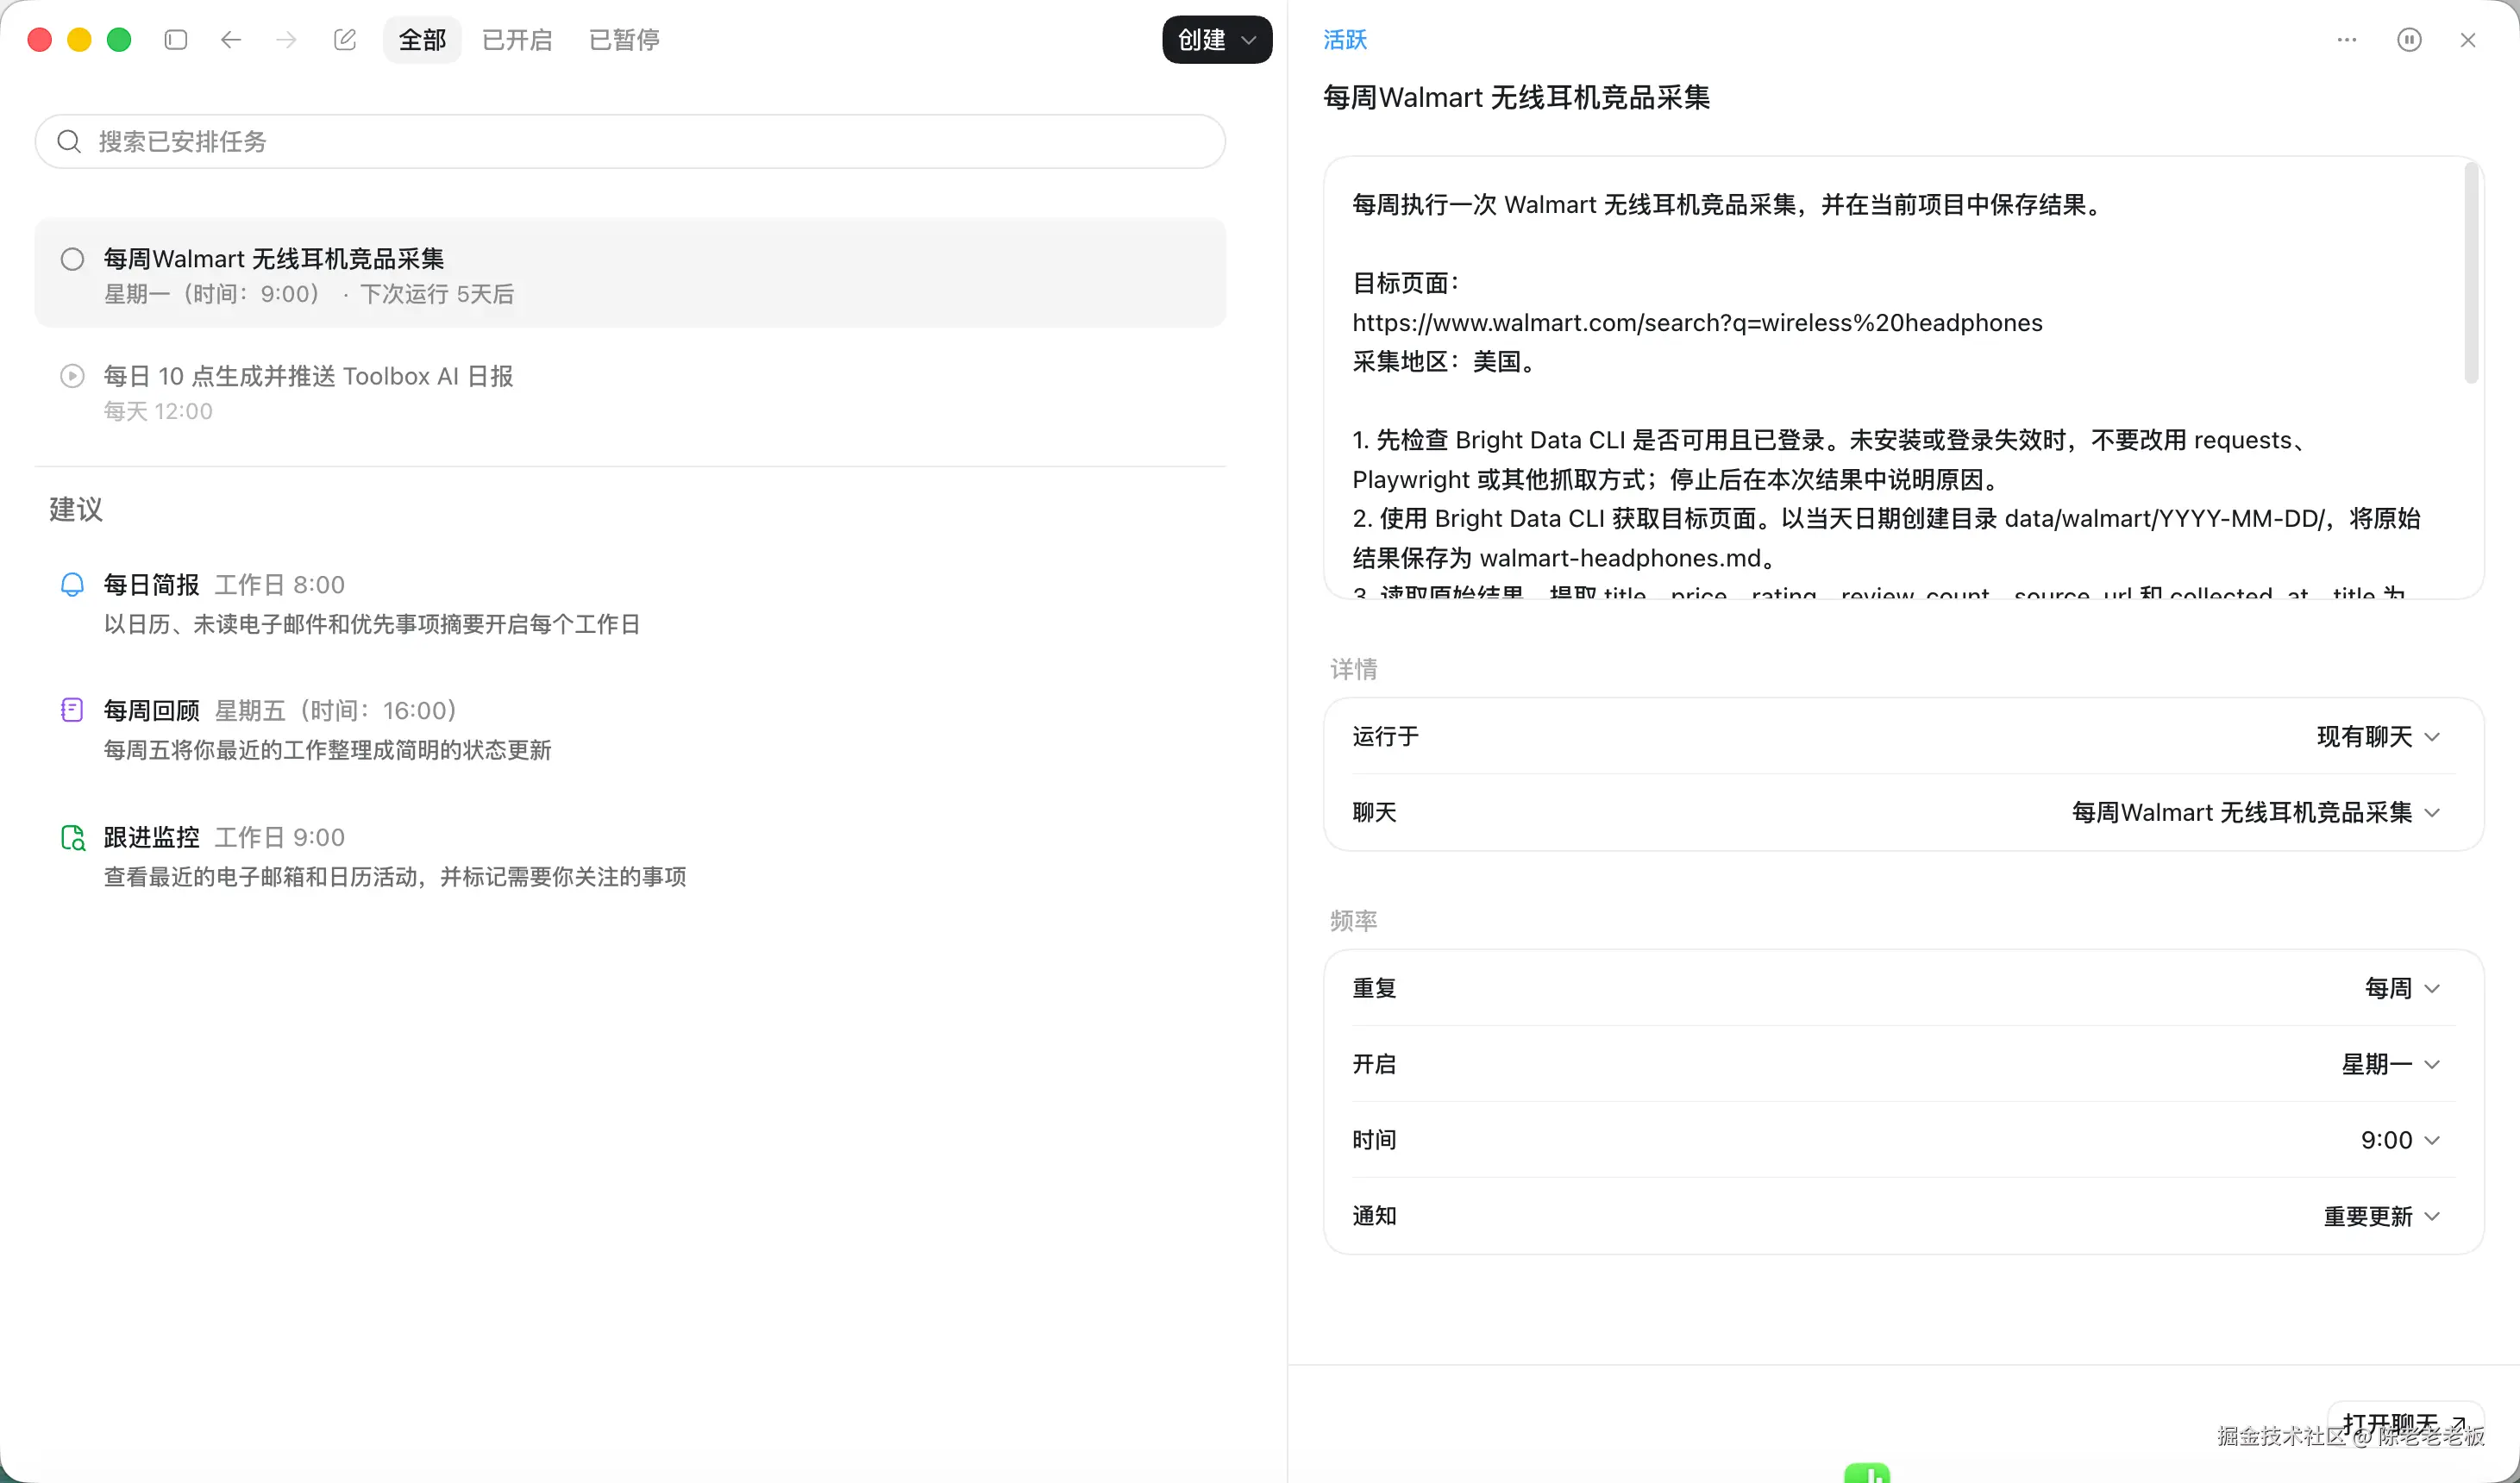Add the 跟进监控 suggestion
Image resolution: width=2520 pixels, height=1483 pixels.
pyautogui.click(x=630, y=856)
